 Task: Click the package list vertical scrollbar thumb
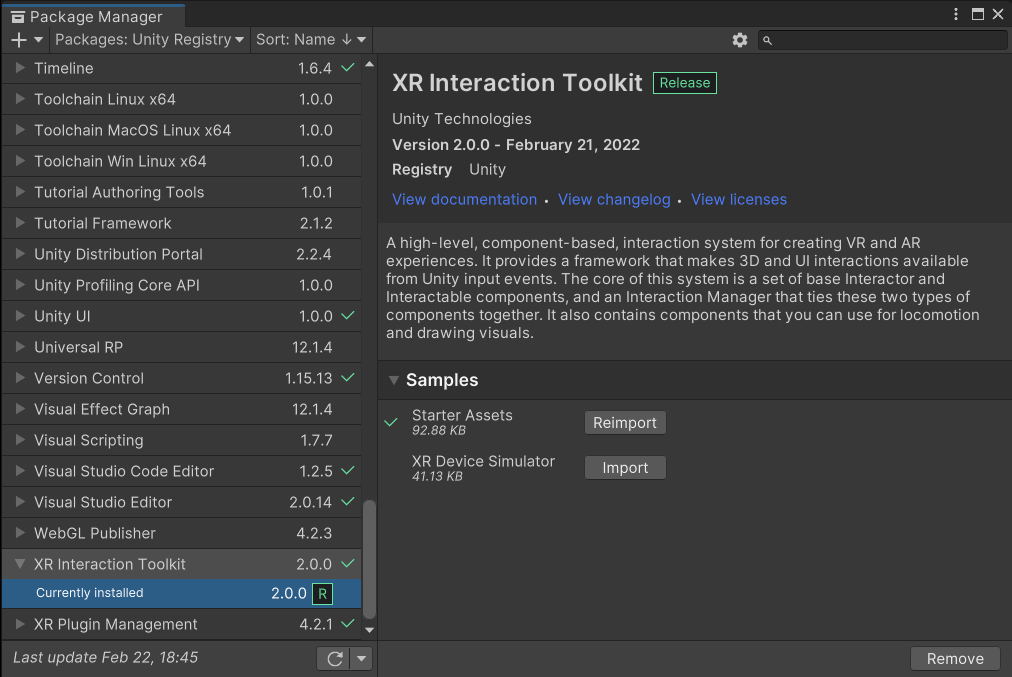pos(369,559)
